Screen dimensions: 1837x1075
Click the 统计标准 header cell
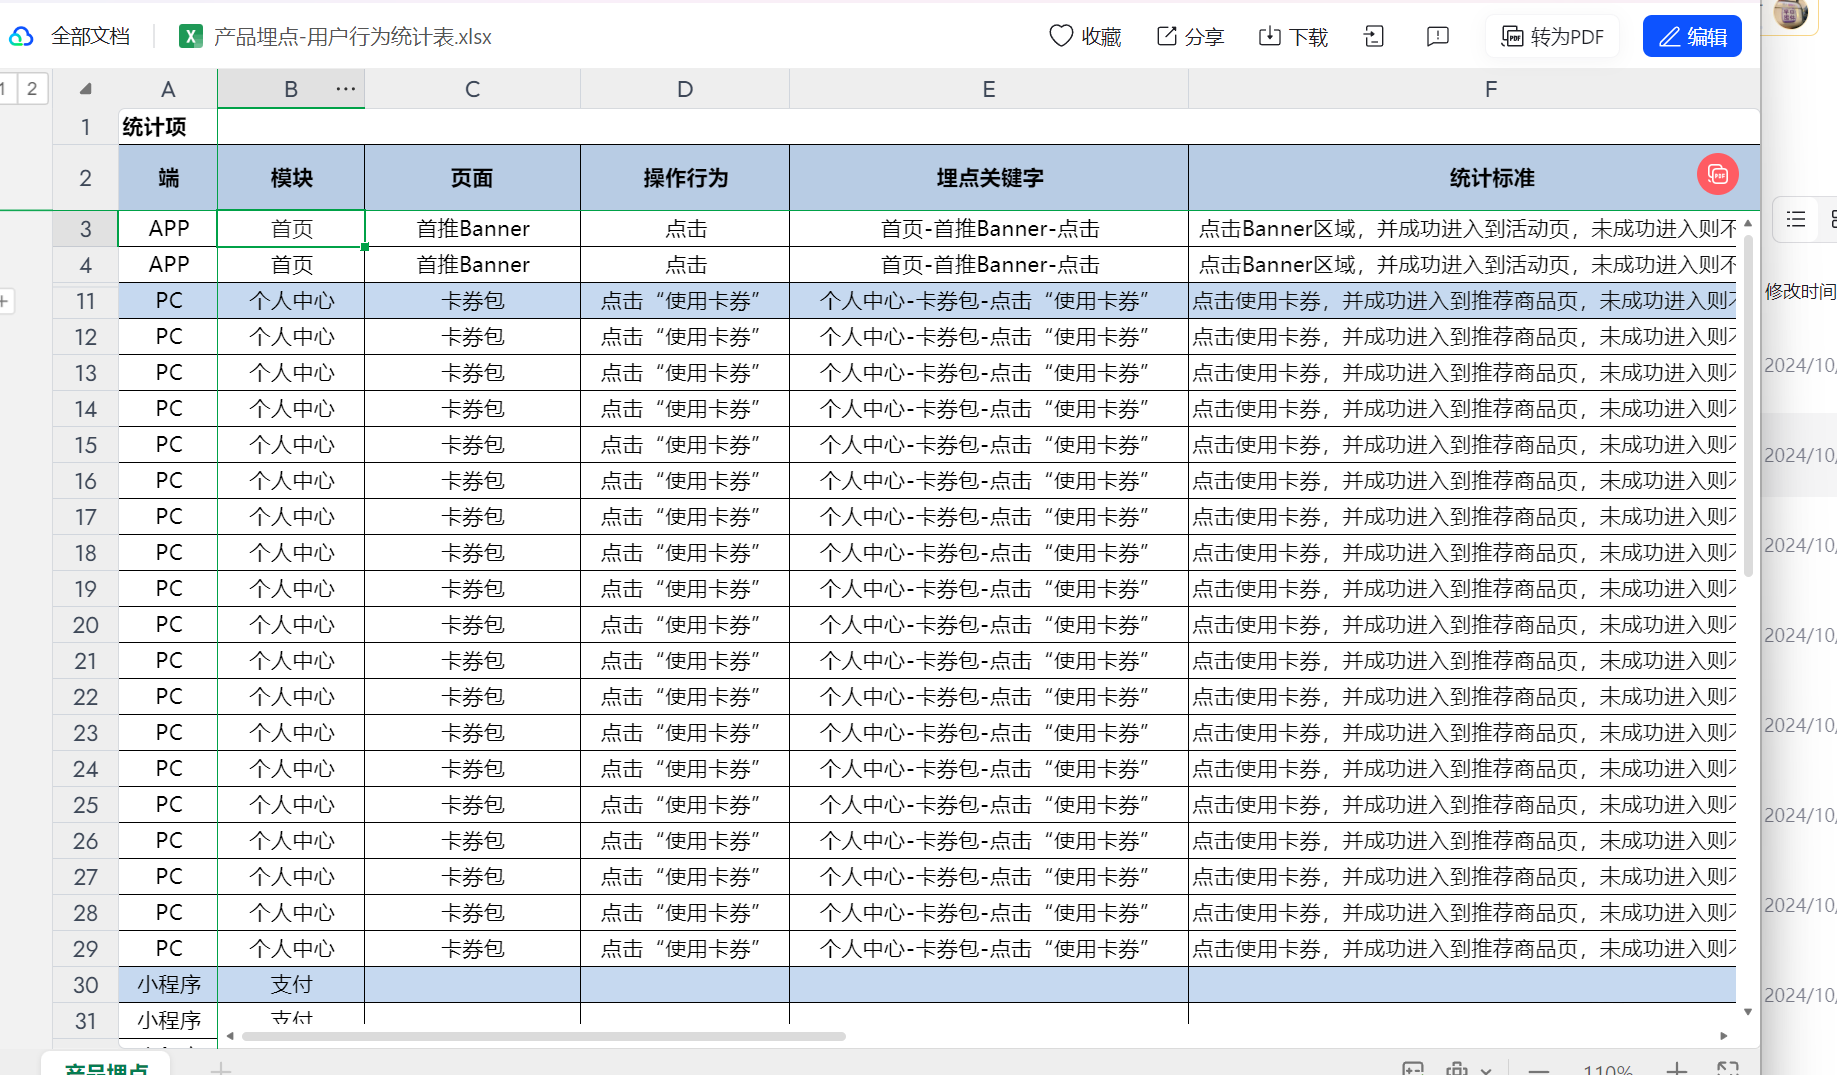1490,178
